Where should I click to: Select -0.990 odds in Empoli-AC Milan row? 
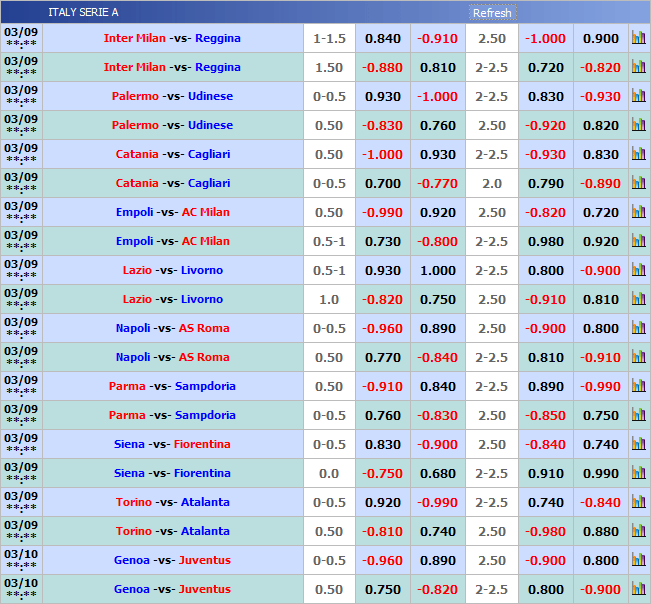[382, 213]
